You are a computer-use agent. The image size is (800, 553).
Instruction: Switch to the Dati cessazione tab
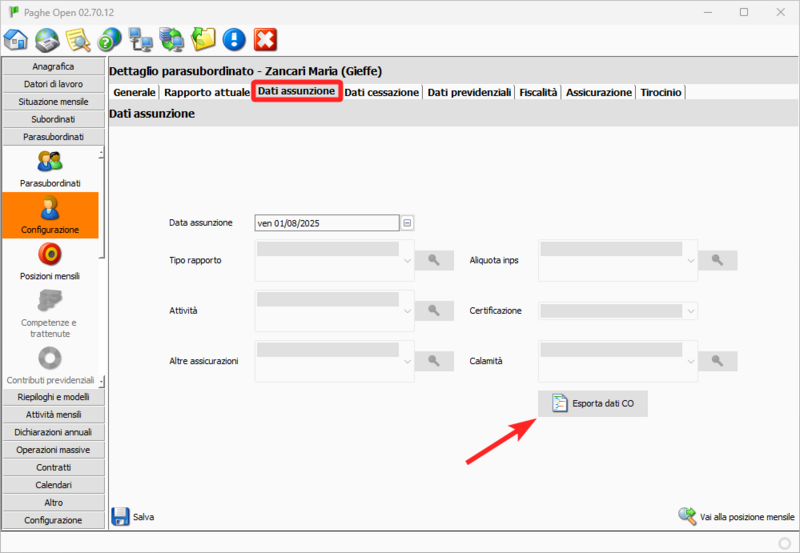point(382,92)
